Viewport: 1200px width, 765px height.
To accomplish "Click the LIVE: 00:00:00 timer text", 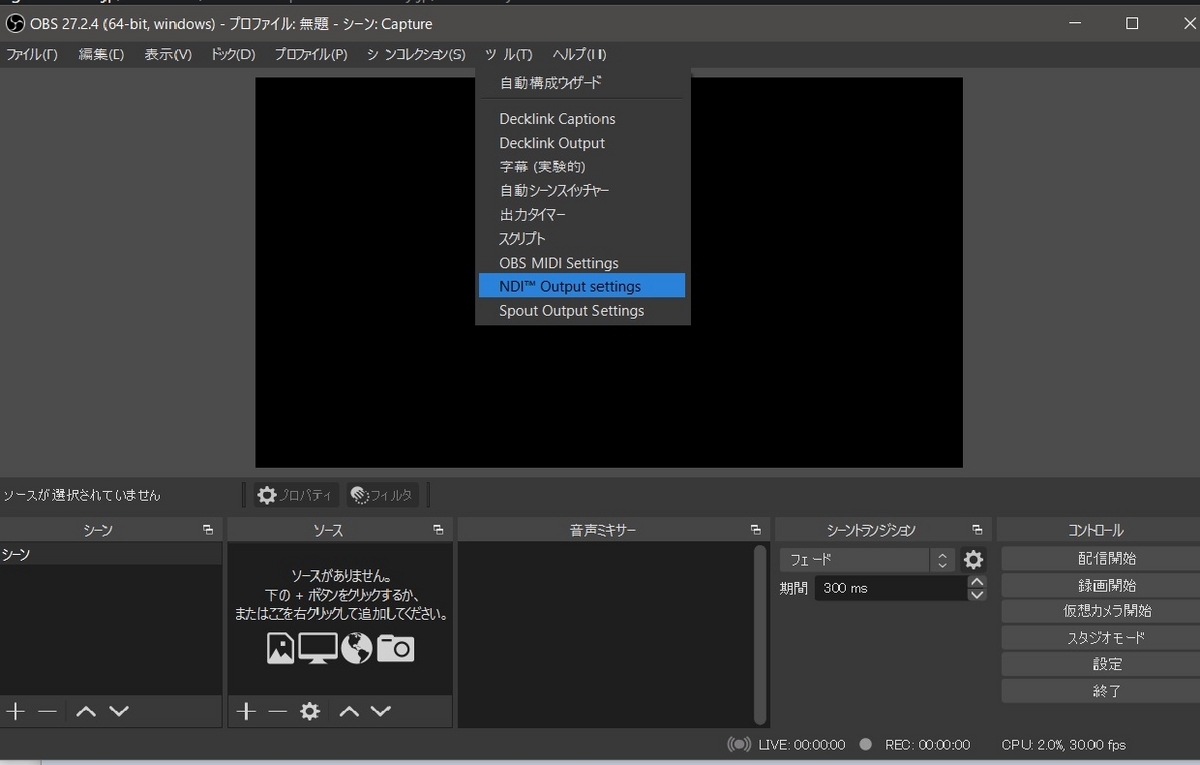I will pyautogui.click(x=801, y=745).
